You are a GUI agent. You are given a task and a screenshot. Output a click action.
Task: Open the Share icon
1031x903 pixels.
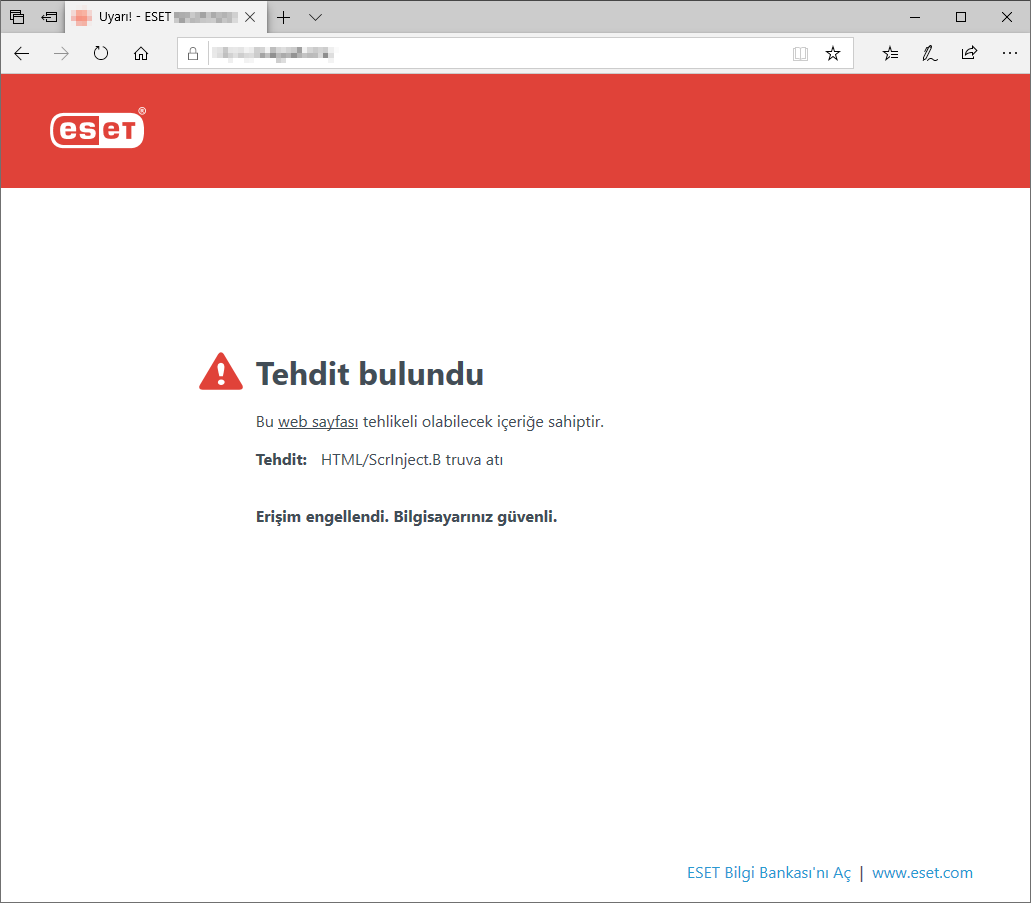coord(969,54)
